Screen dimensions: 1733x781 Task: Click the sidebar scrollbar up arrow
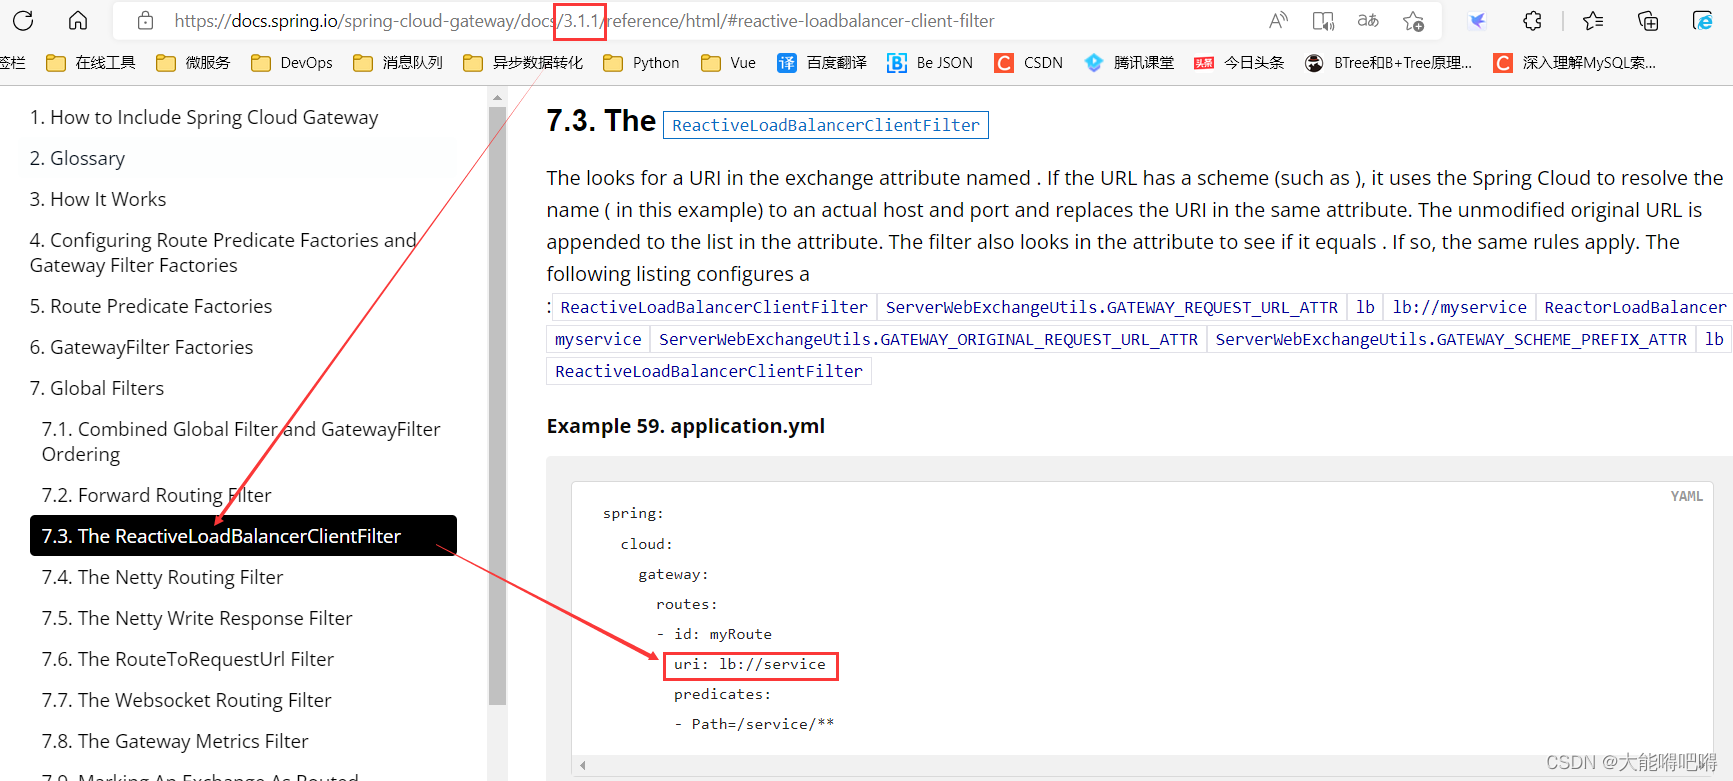click(497, 97)
